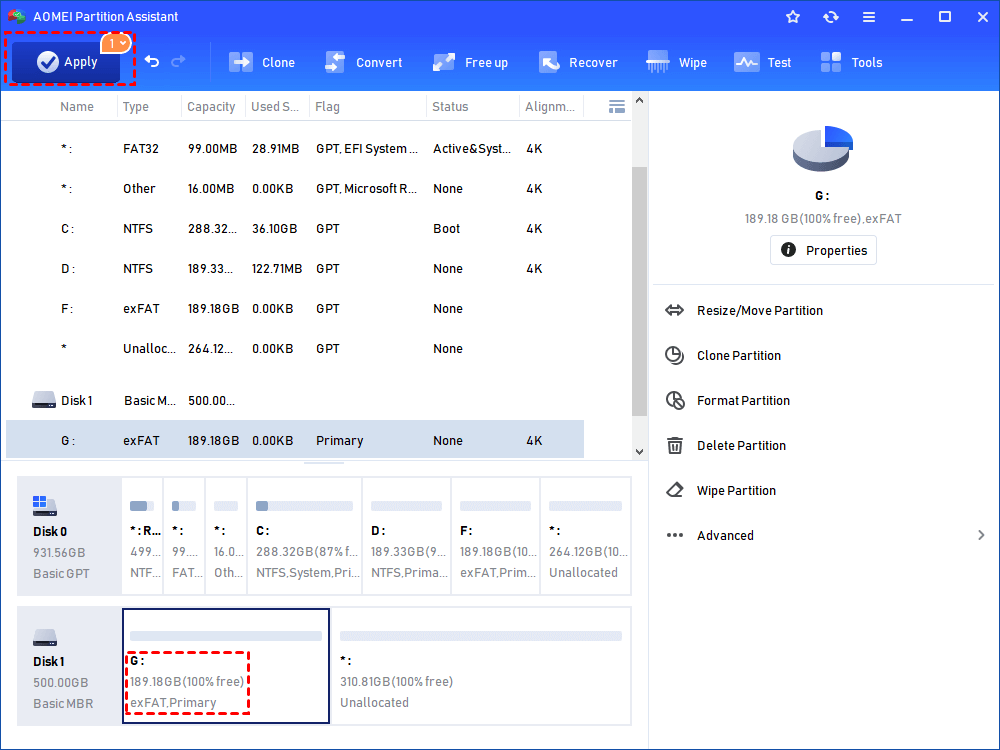
Task: Click the Clone Partition pie icon
Action: coord(674,355)
